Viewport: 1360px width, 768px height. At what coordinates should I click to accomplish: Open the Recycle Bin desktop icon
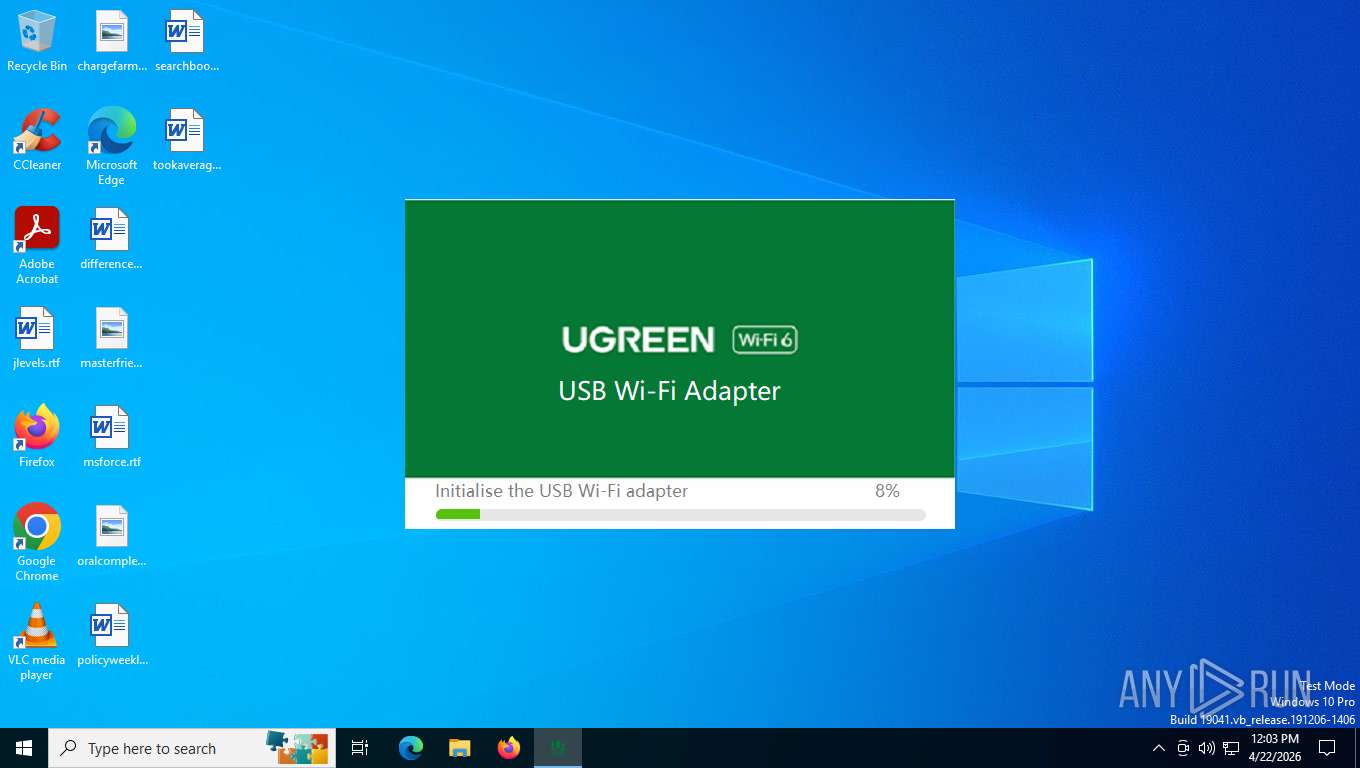coord(37,42)
